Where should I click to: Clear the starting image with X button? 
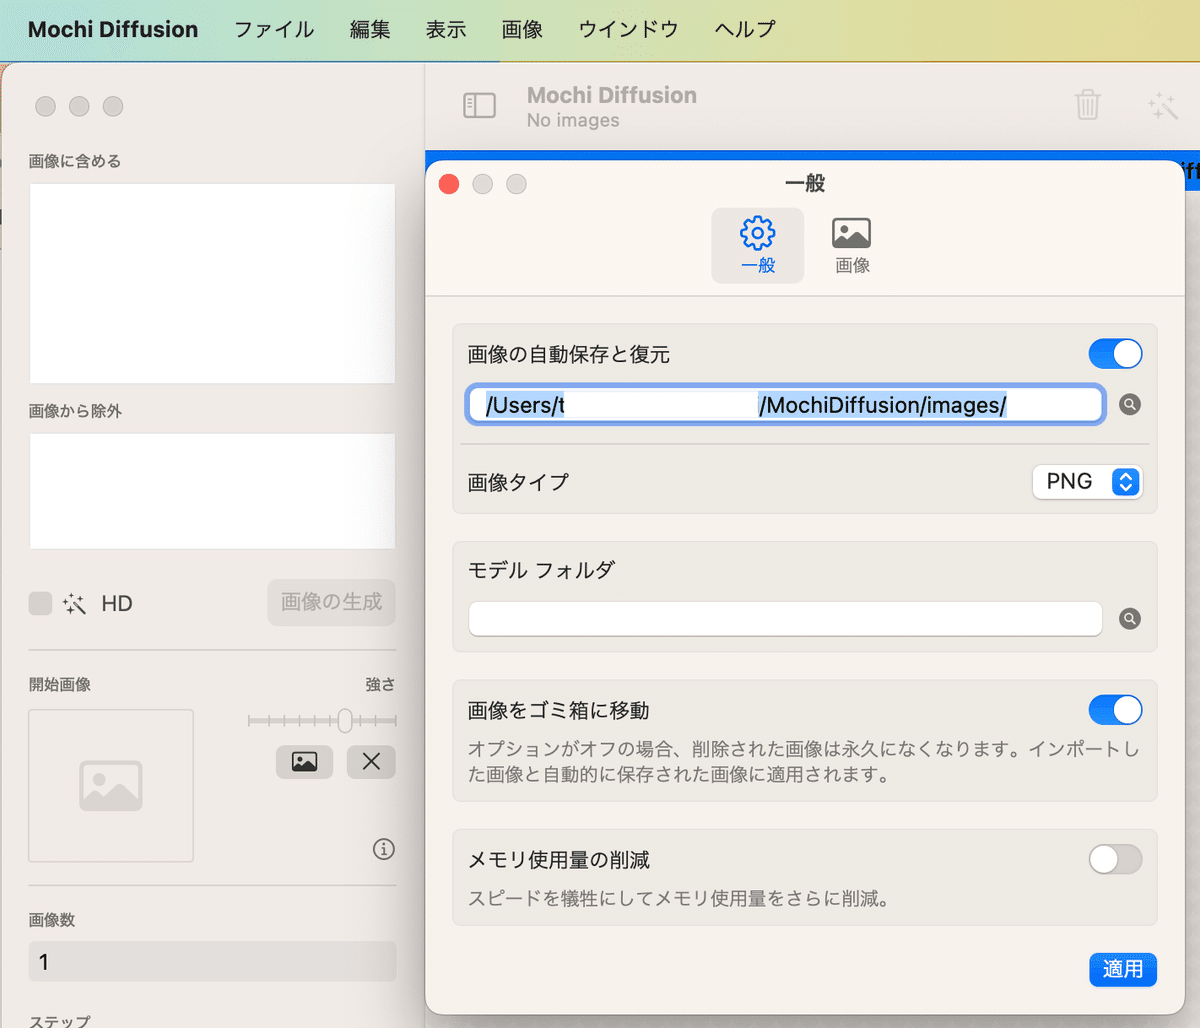coord(371,762)
